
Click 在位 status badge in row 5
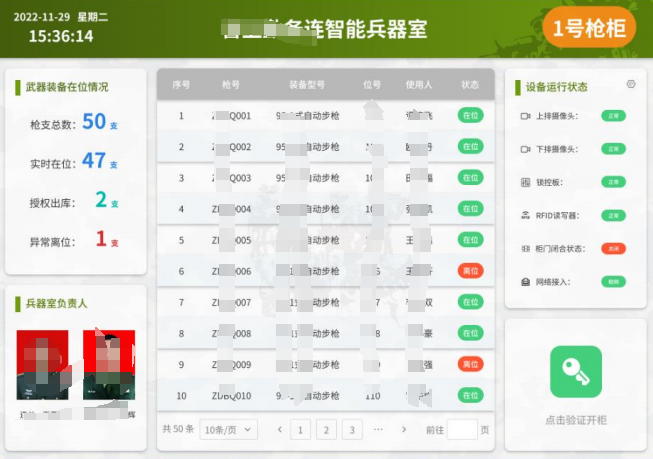coord(471,240)
